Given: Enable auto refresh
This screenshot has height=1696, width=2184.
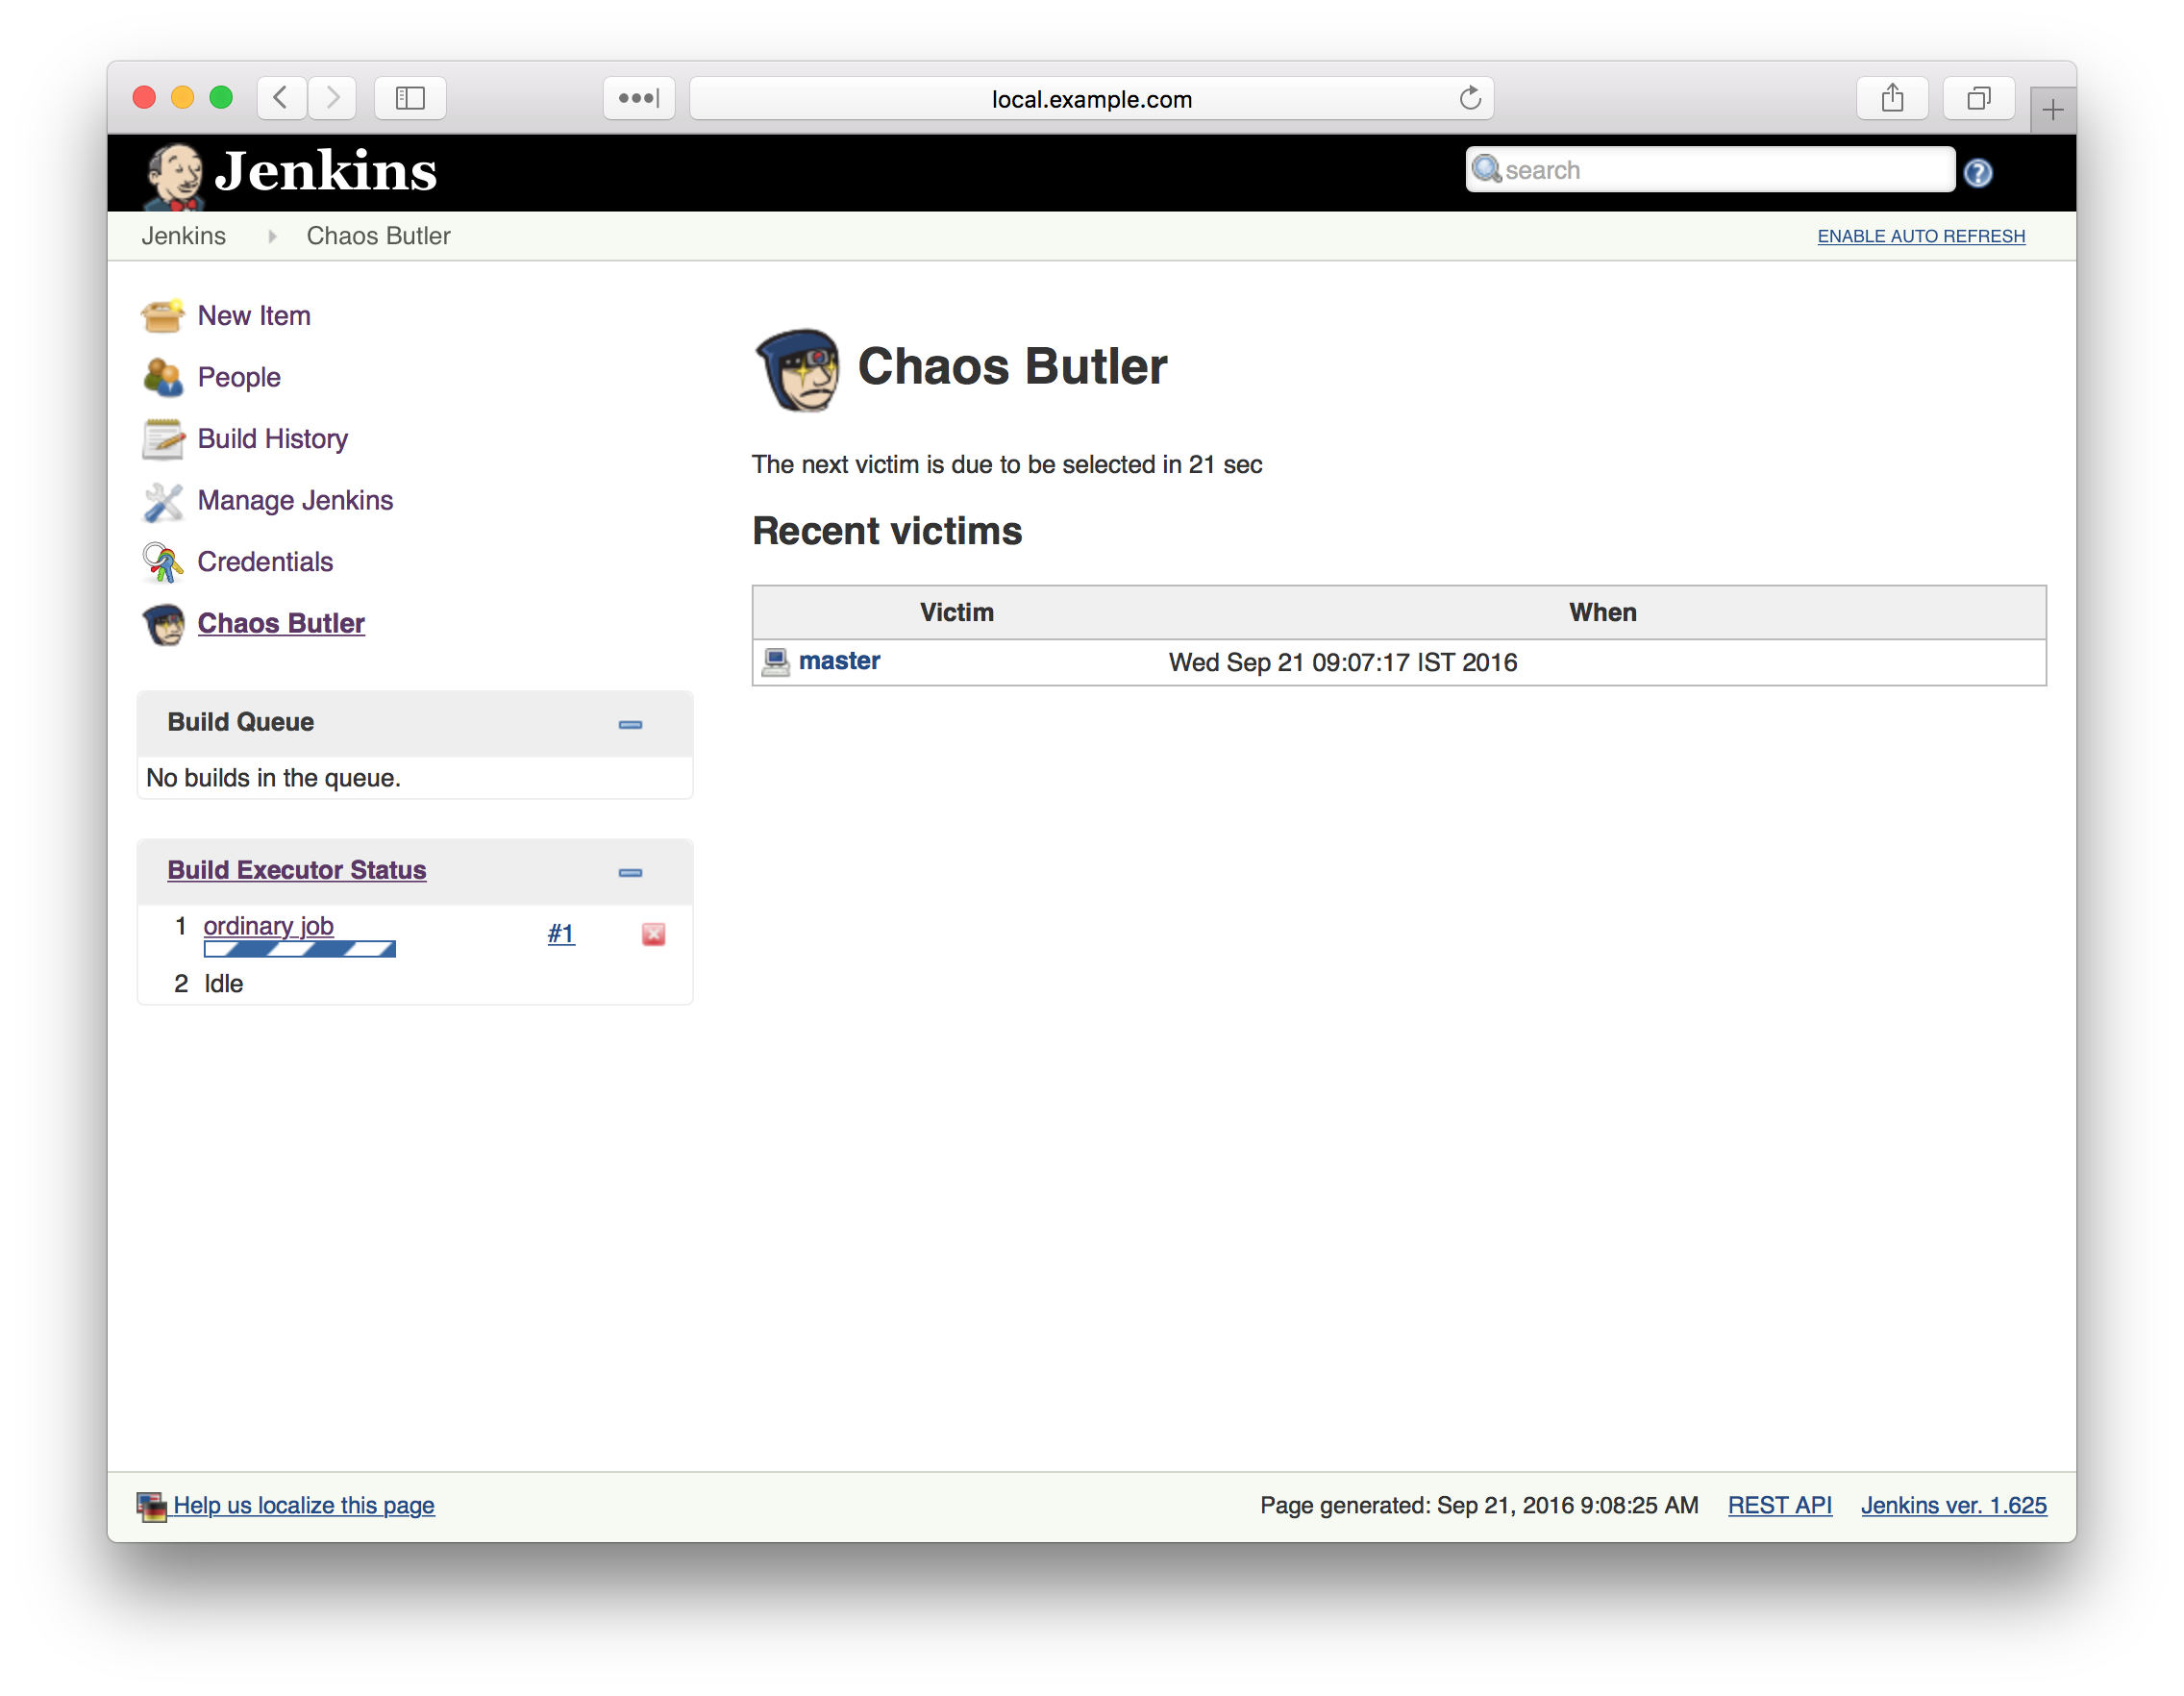Looking at the screenshot, I should [x=1920, y=236].
